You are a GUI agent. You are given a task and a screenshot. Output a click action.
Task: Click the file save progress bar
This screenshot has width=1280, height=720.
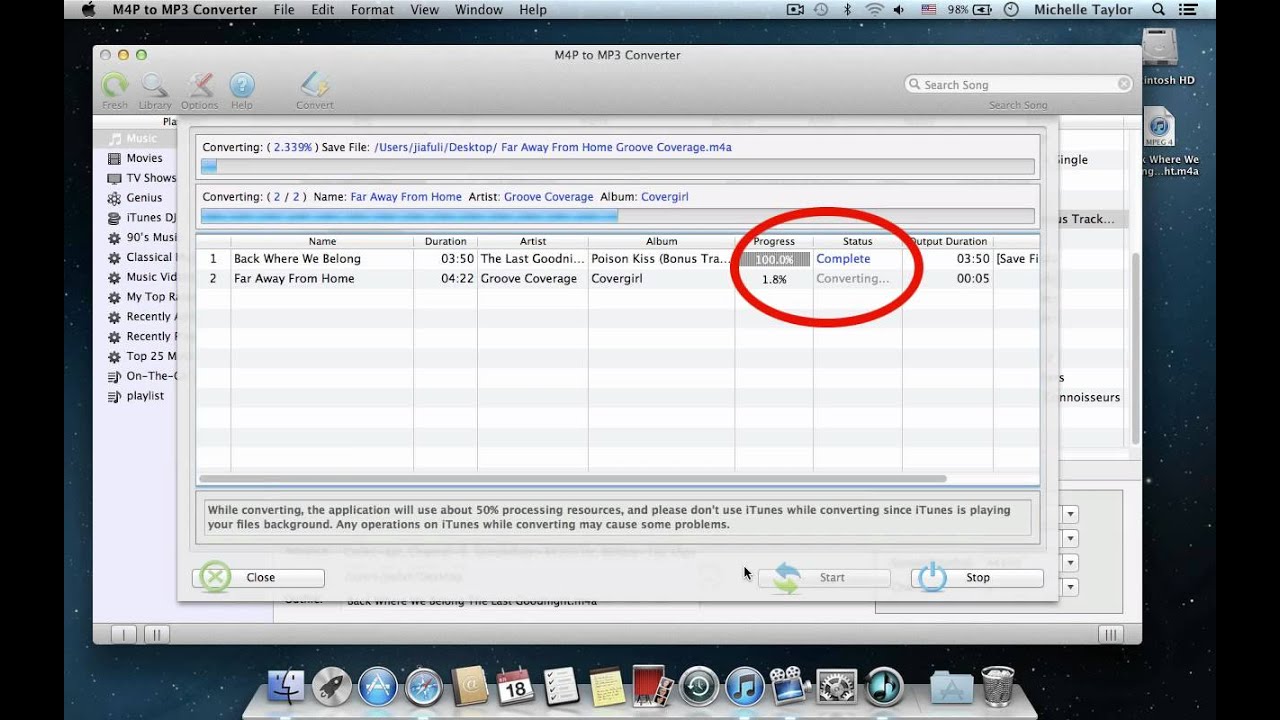click(617, 166)
